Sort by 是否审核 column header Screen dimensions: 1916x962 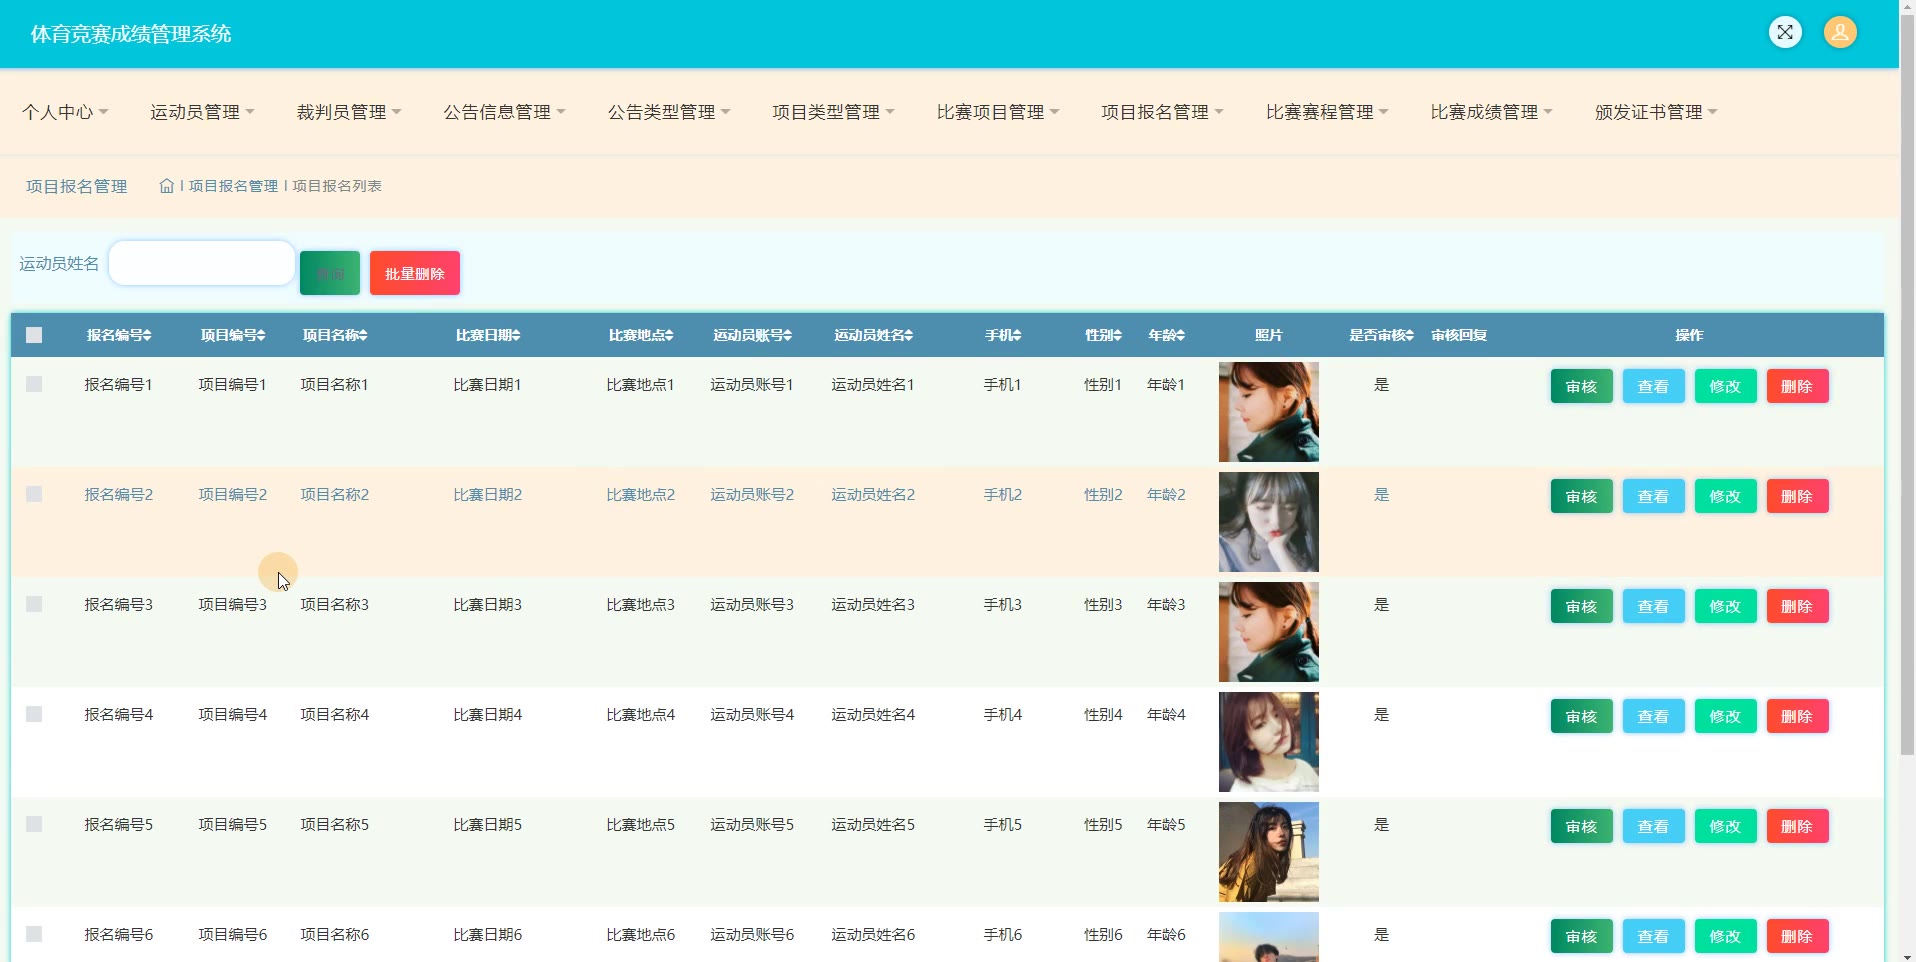coord(1381,335)
